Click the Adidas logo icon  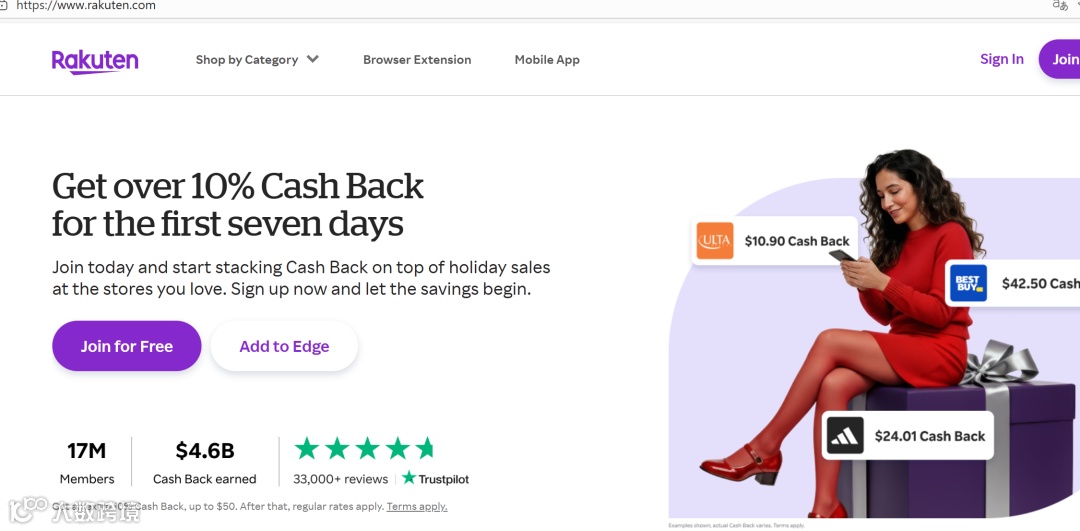pos(845,436)
